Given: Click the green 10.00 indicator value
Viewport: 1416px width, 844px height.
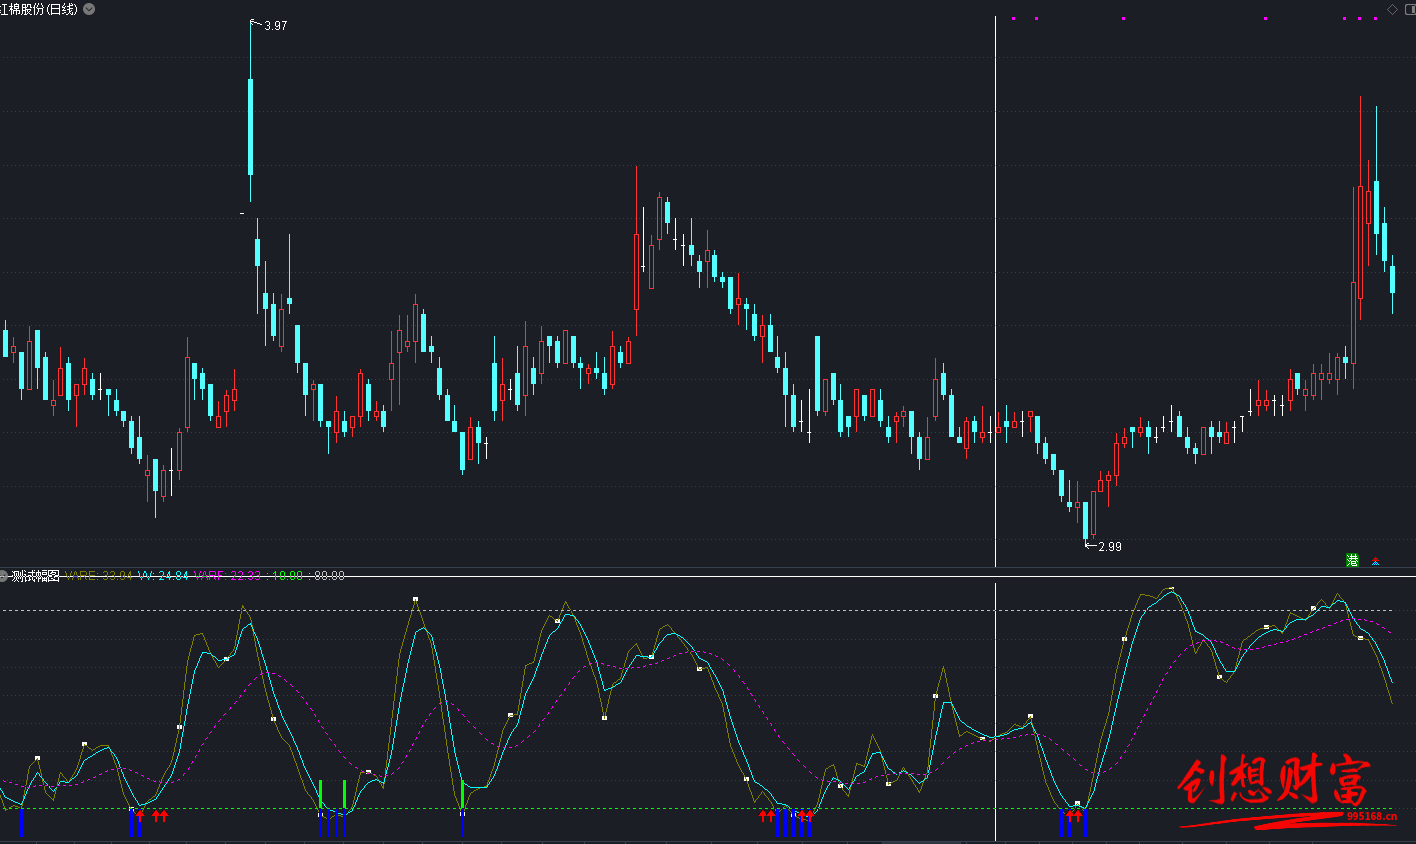Looking at the screenshot, I should pos(287,576).
